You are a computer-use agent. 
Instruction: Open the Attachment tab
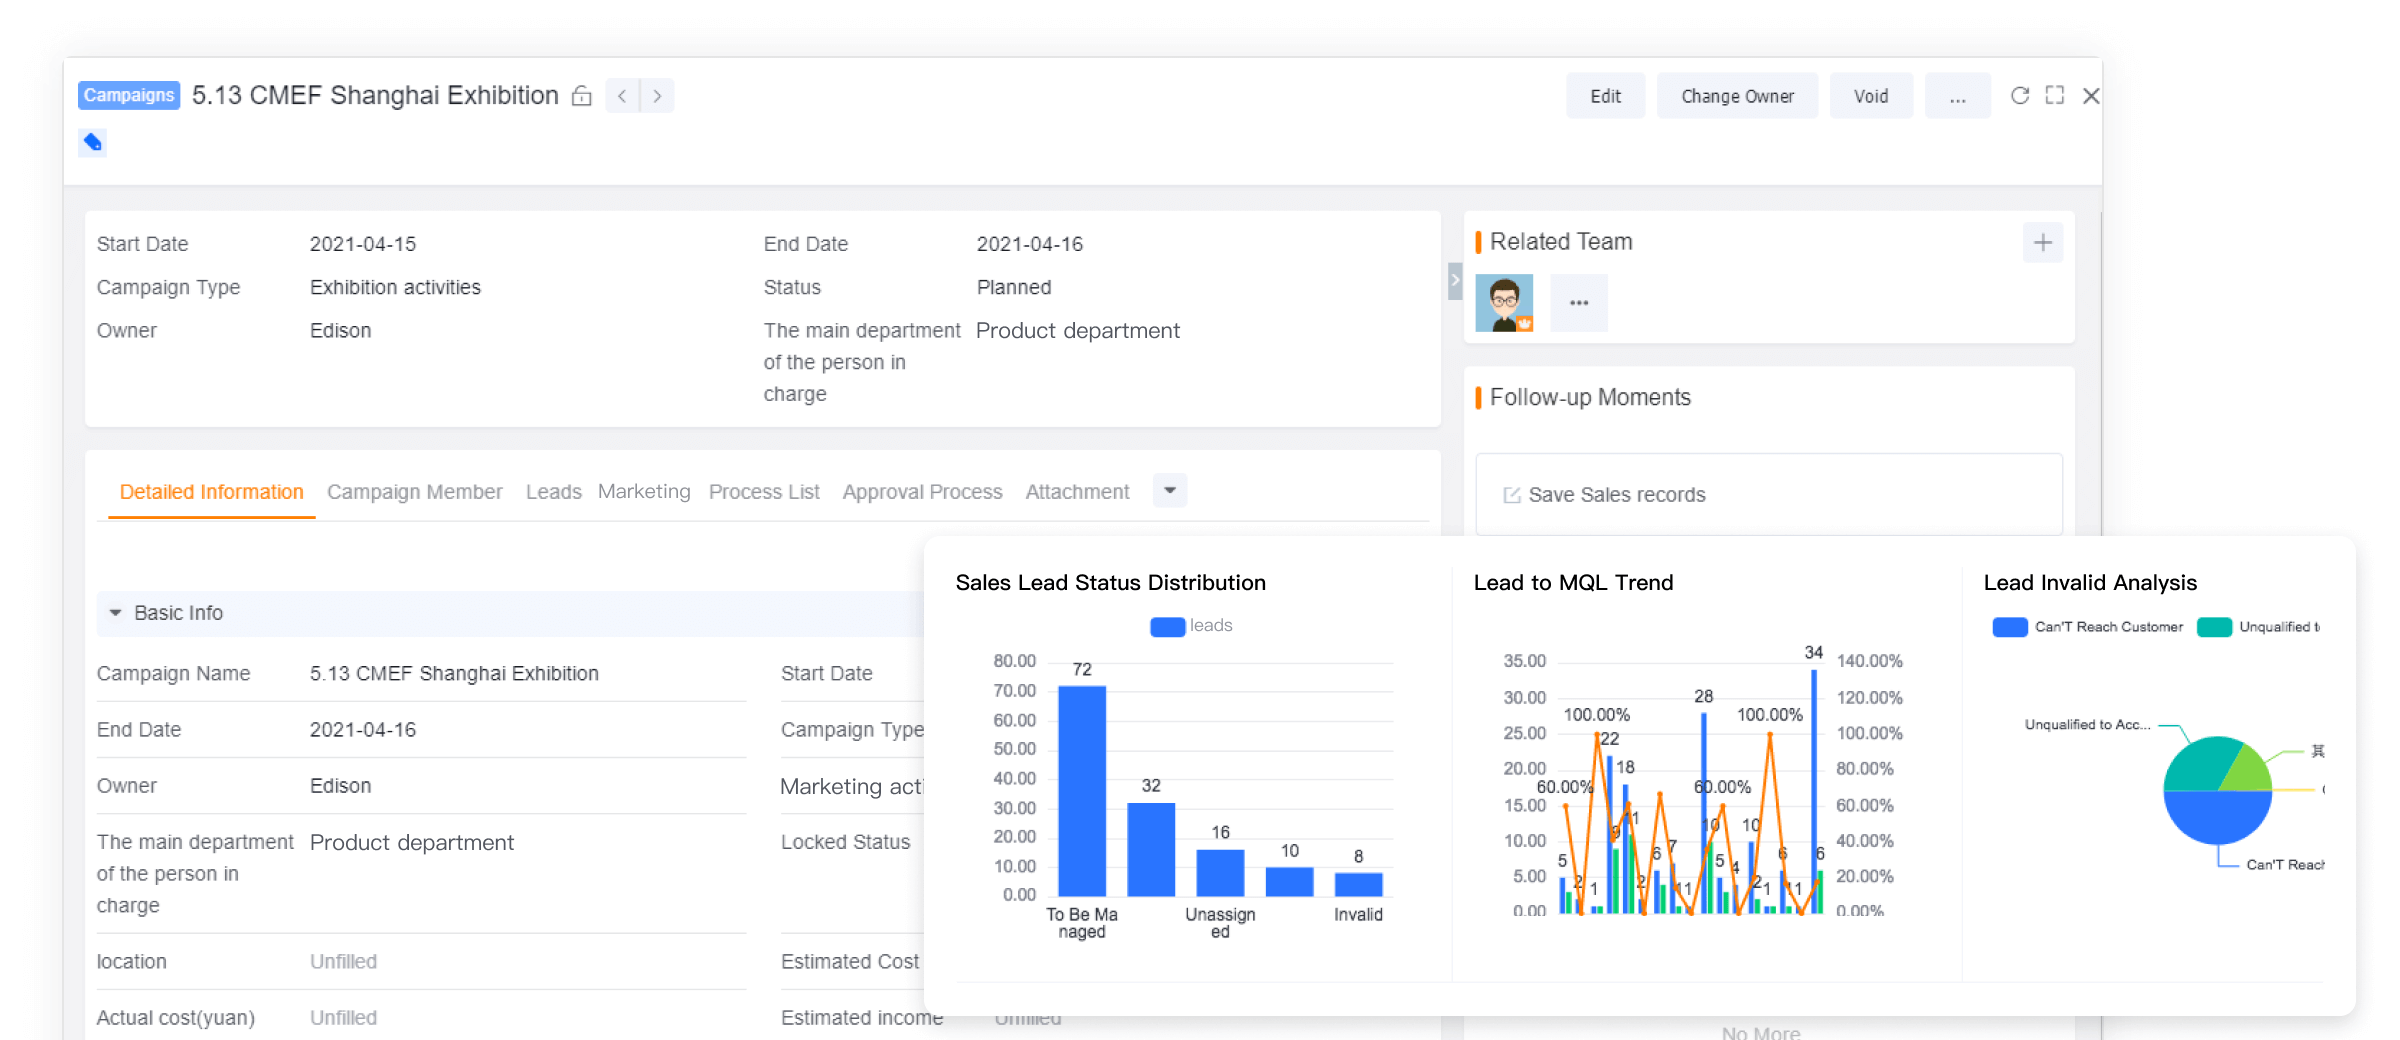[1077, 492]
